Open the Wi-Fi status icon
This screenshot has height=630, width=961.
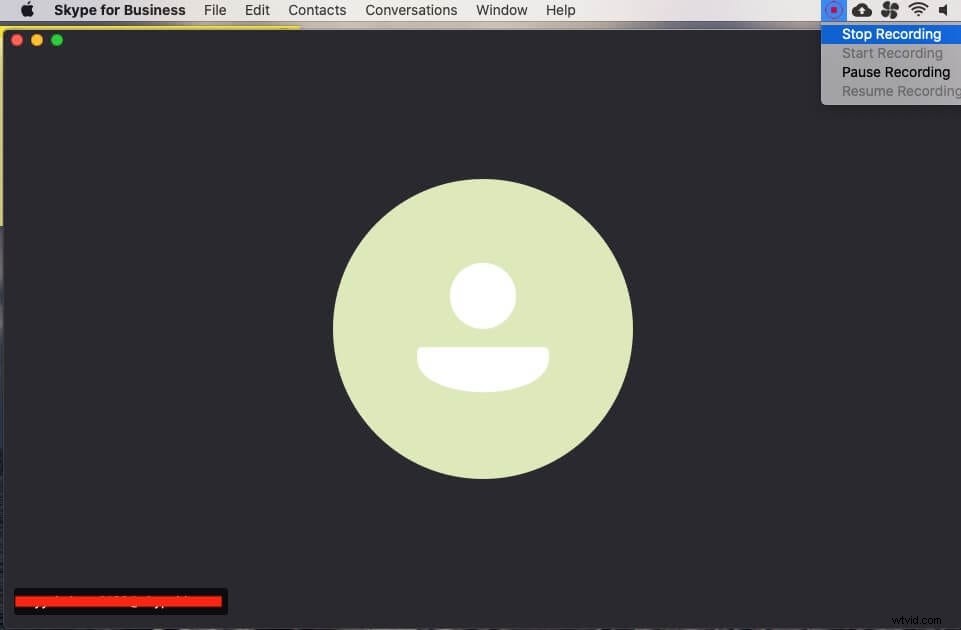pos(918,10)
